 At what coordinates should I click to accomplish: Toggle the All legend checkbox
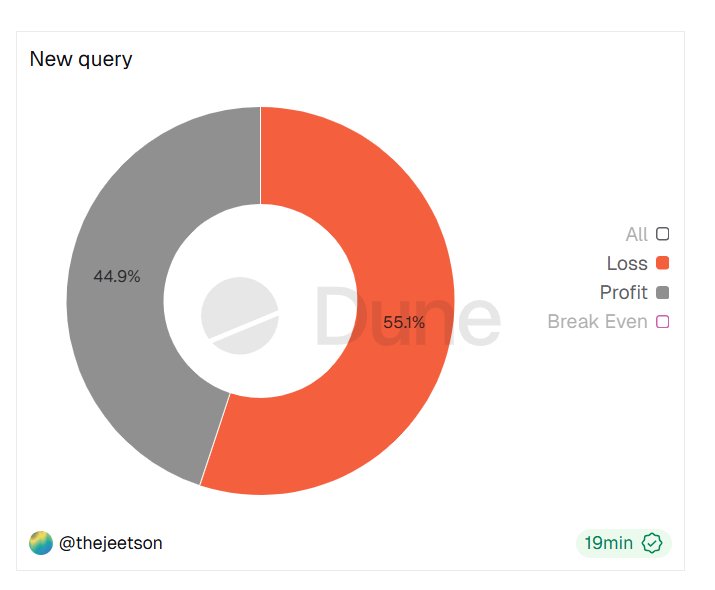[x=662, y=234]
